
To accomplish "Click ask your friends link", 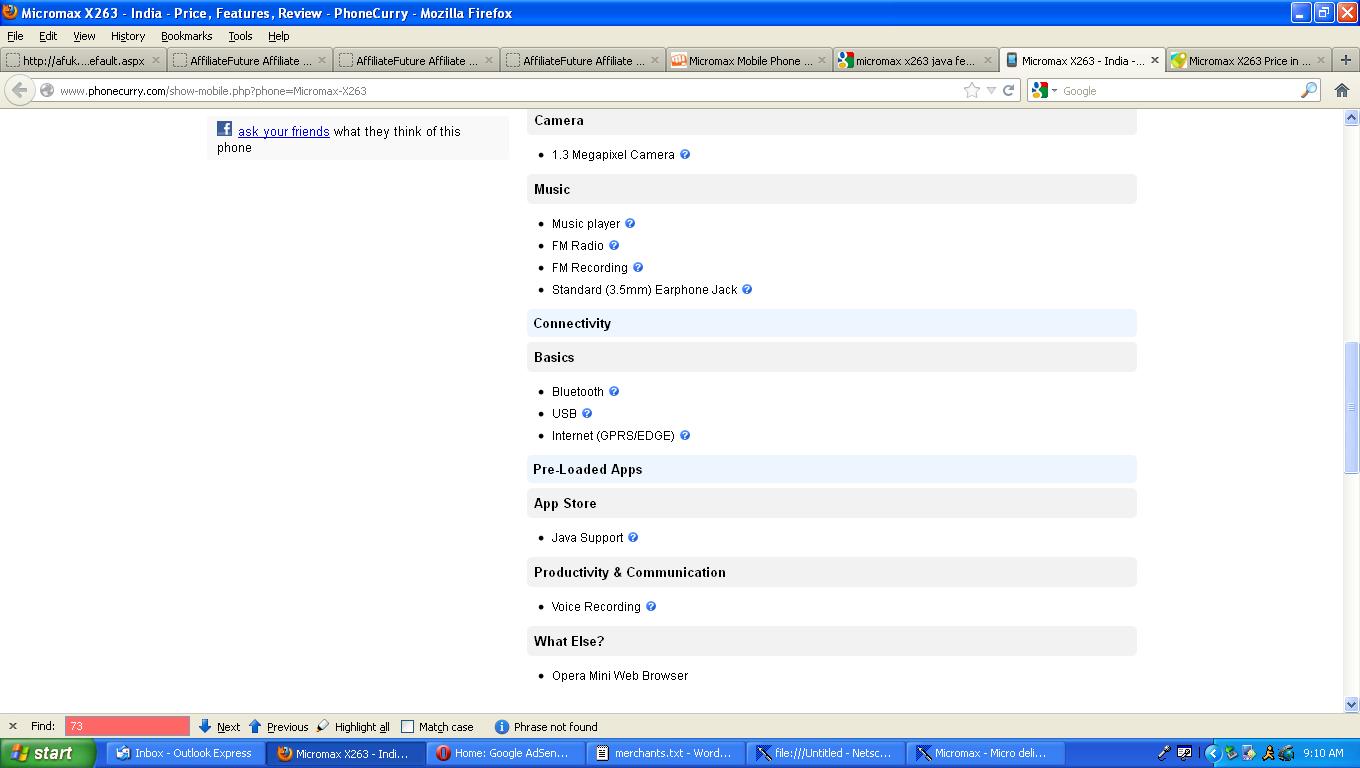I will tap(283, 131).
